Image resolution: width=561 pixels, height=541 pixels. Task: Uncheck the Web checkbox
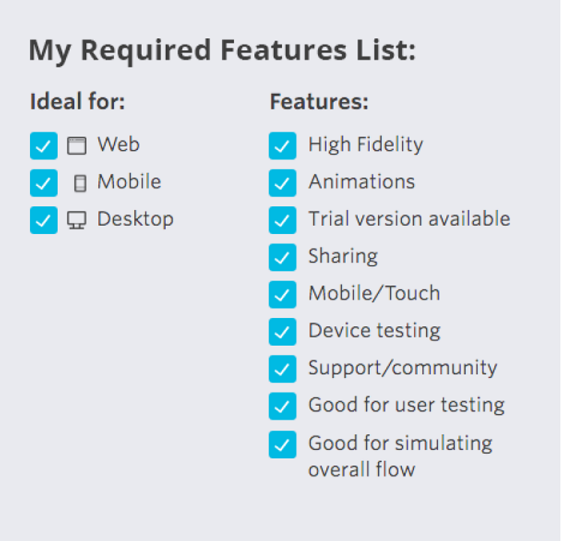(x=44, y=146)
